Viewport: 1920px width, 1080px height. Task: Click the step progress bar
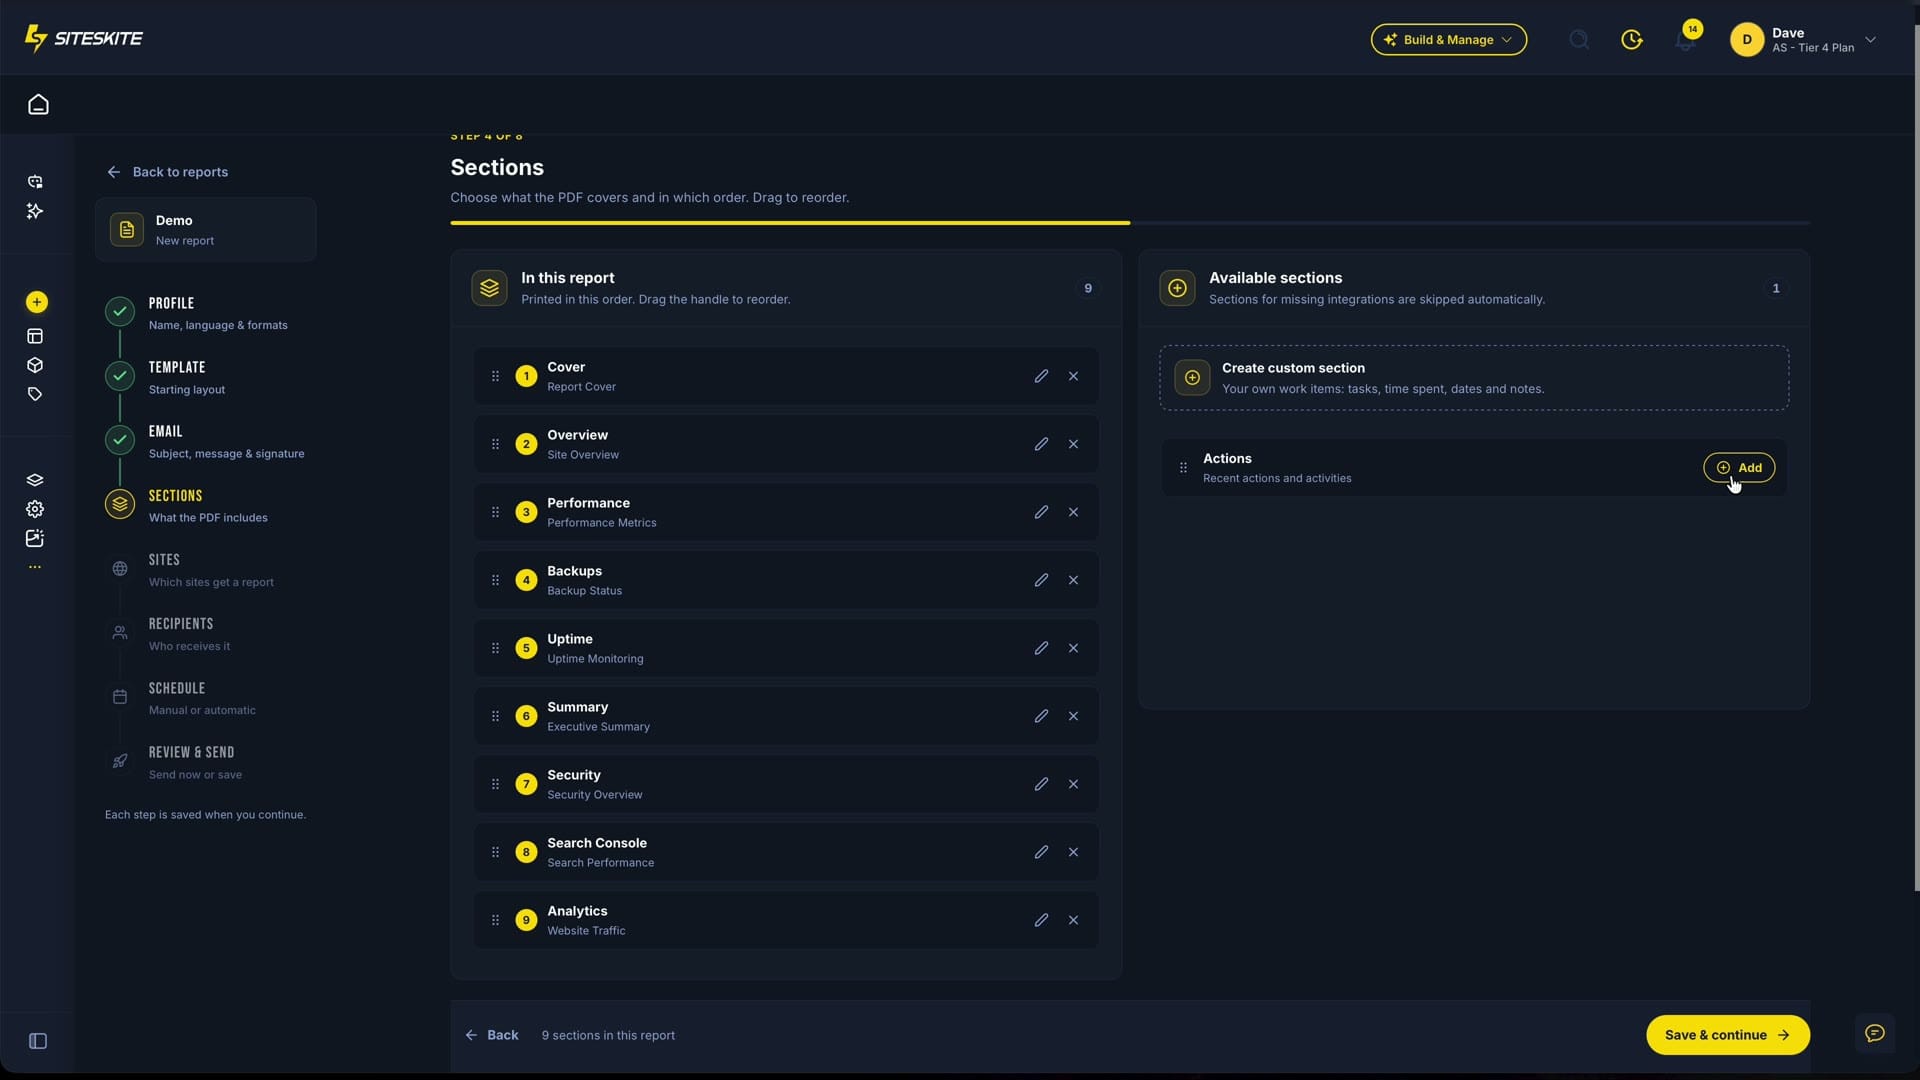1130,223
